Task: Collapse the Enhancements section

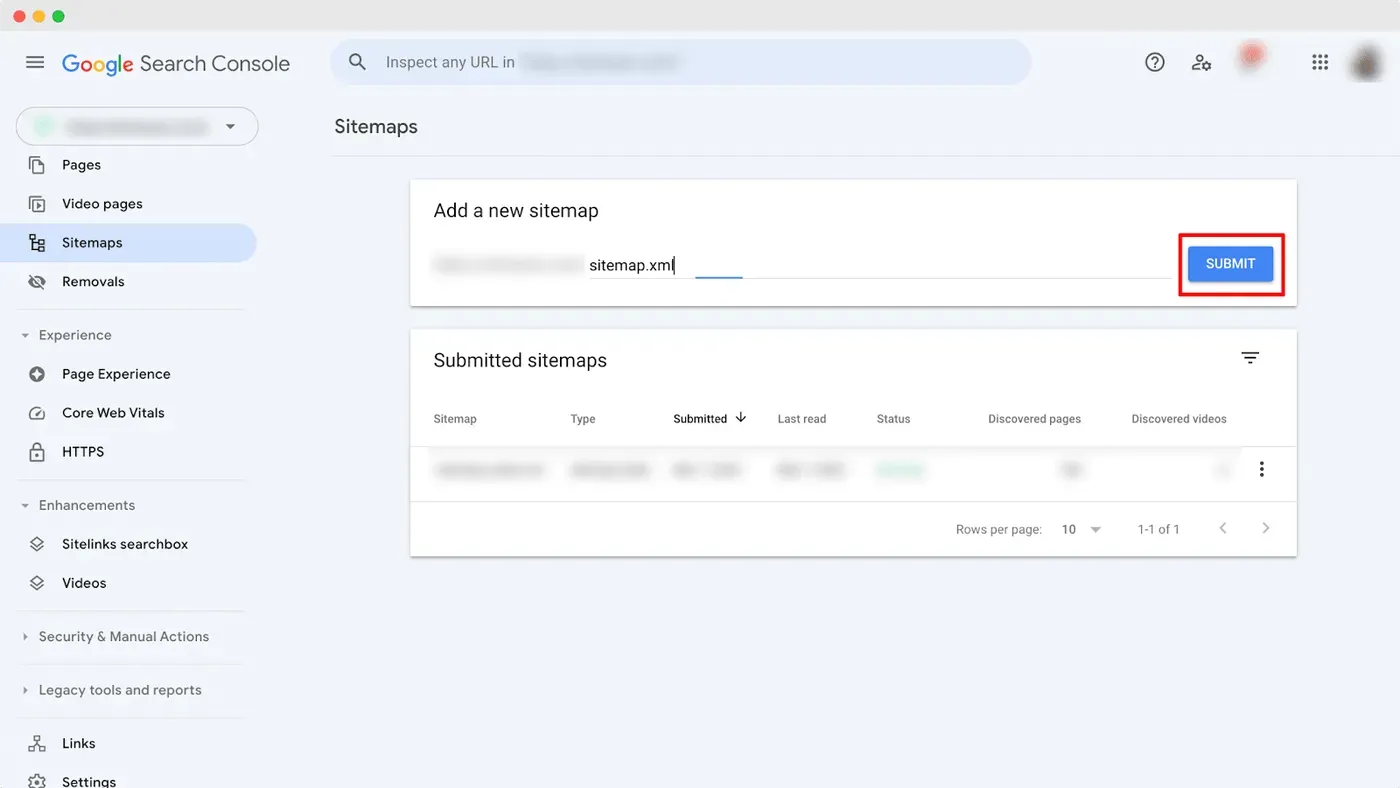Action: pos(25,505)
